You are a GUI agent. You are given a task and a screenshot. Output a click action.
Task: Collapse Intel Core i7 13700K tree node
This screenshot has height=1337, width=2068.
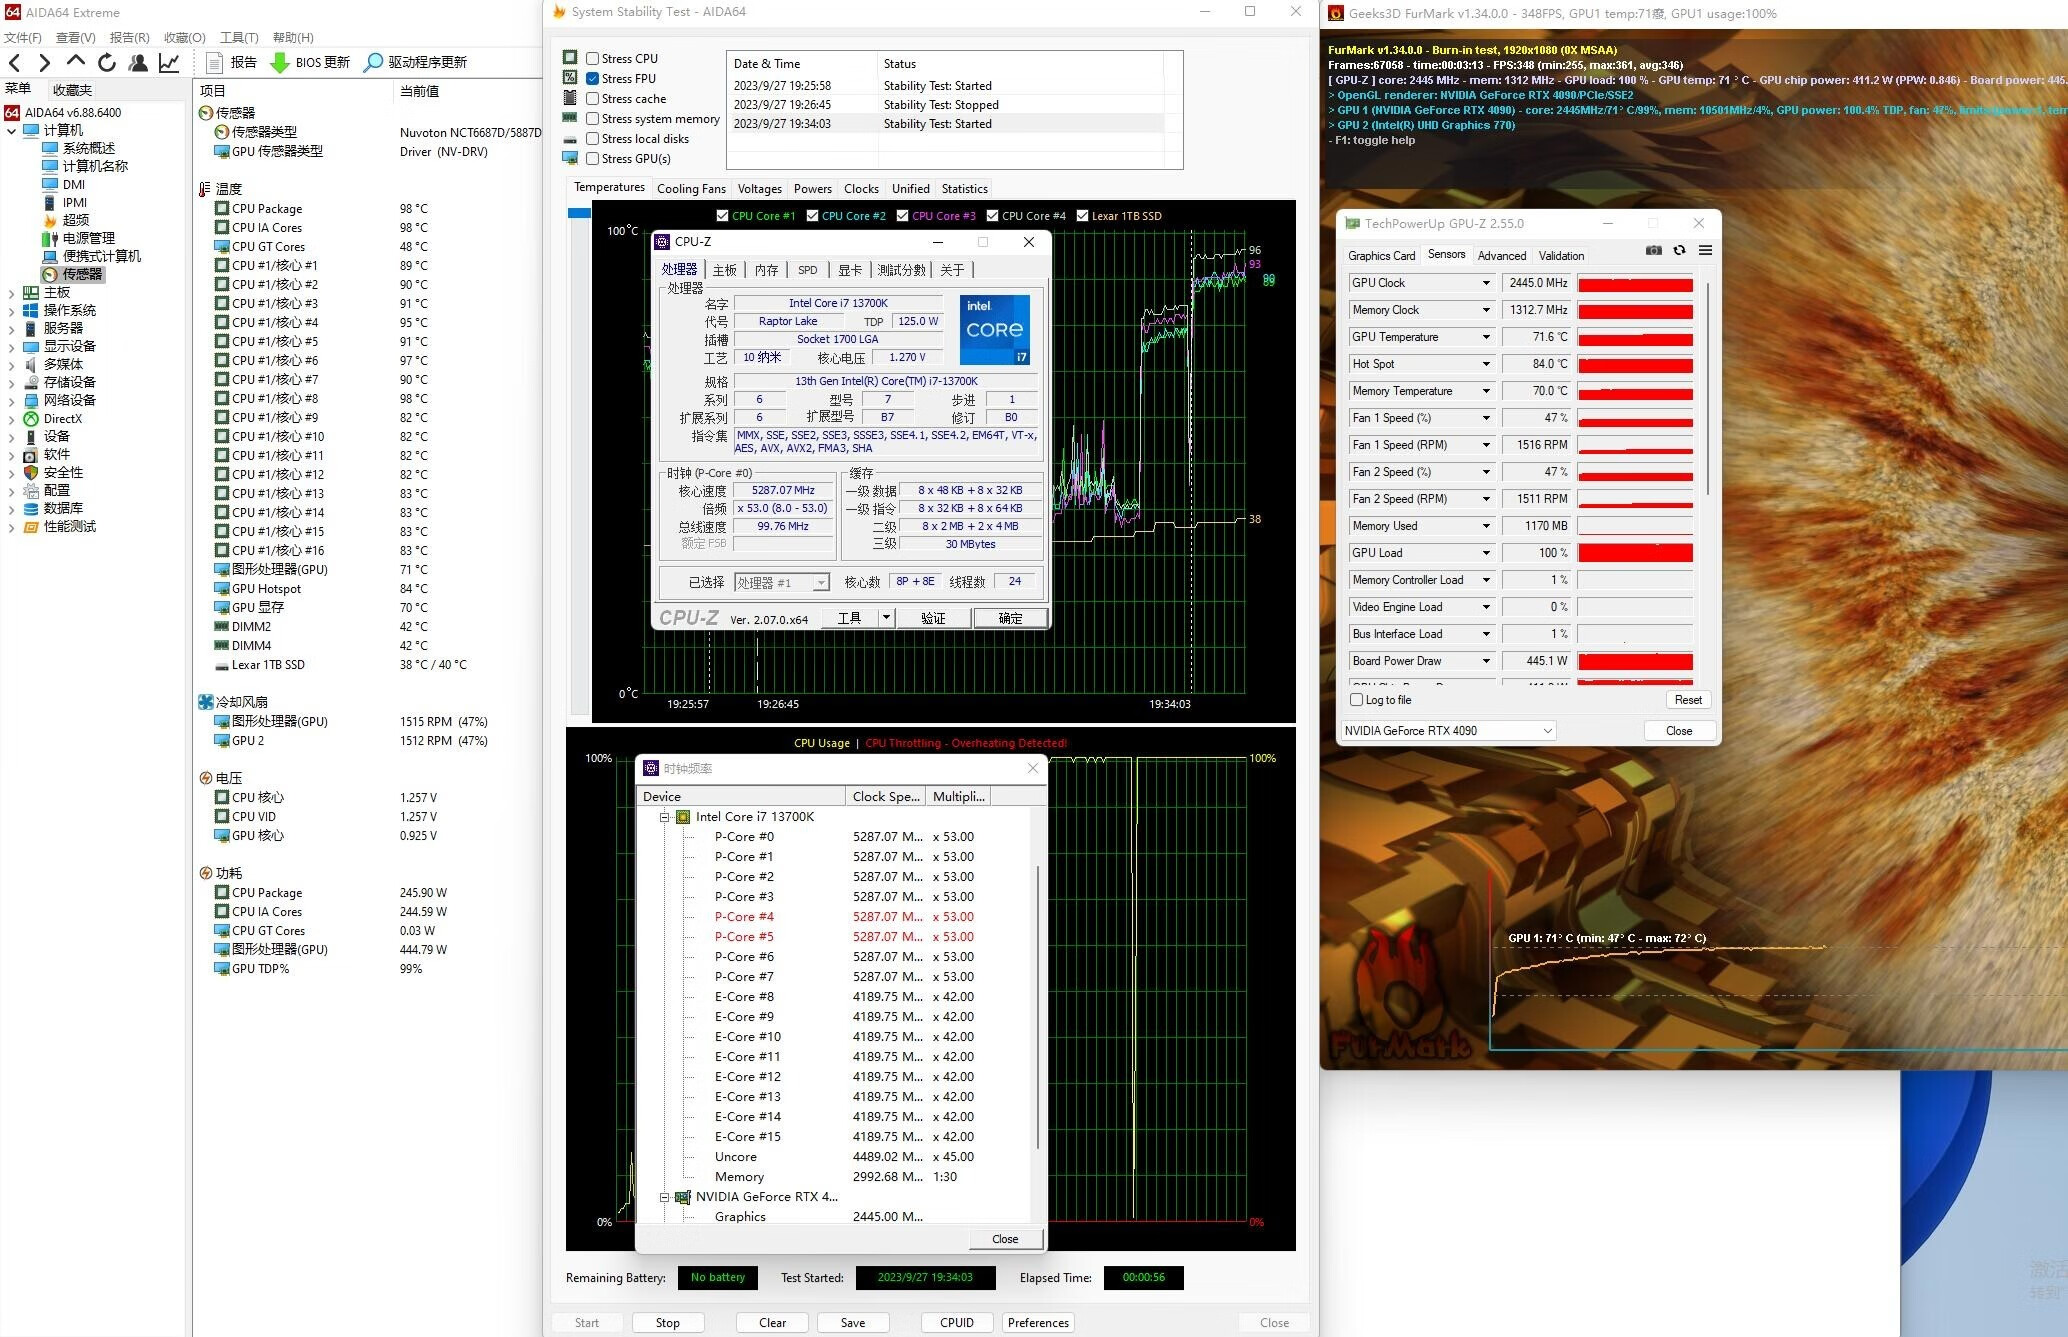[x=664, y=817]
